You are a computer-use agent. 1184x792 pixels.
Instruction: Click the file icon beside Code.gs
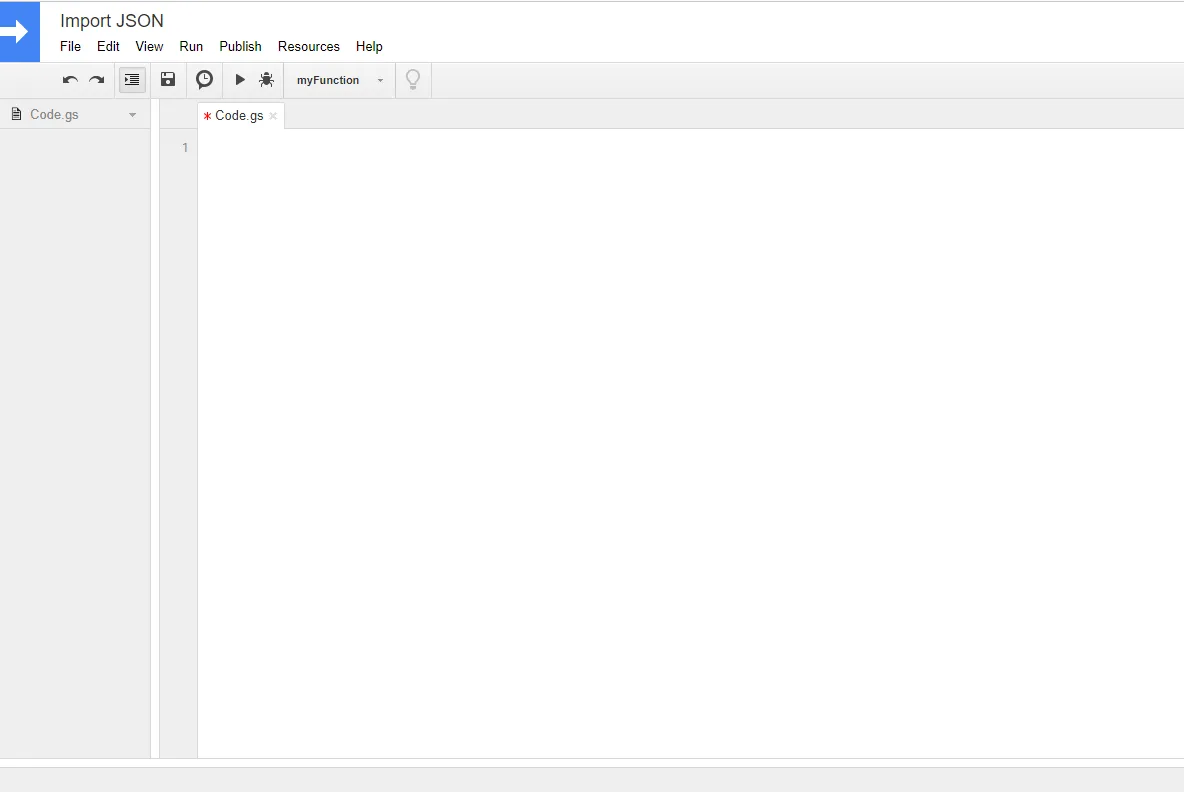pos(17,114)
